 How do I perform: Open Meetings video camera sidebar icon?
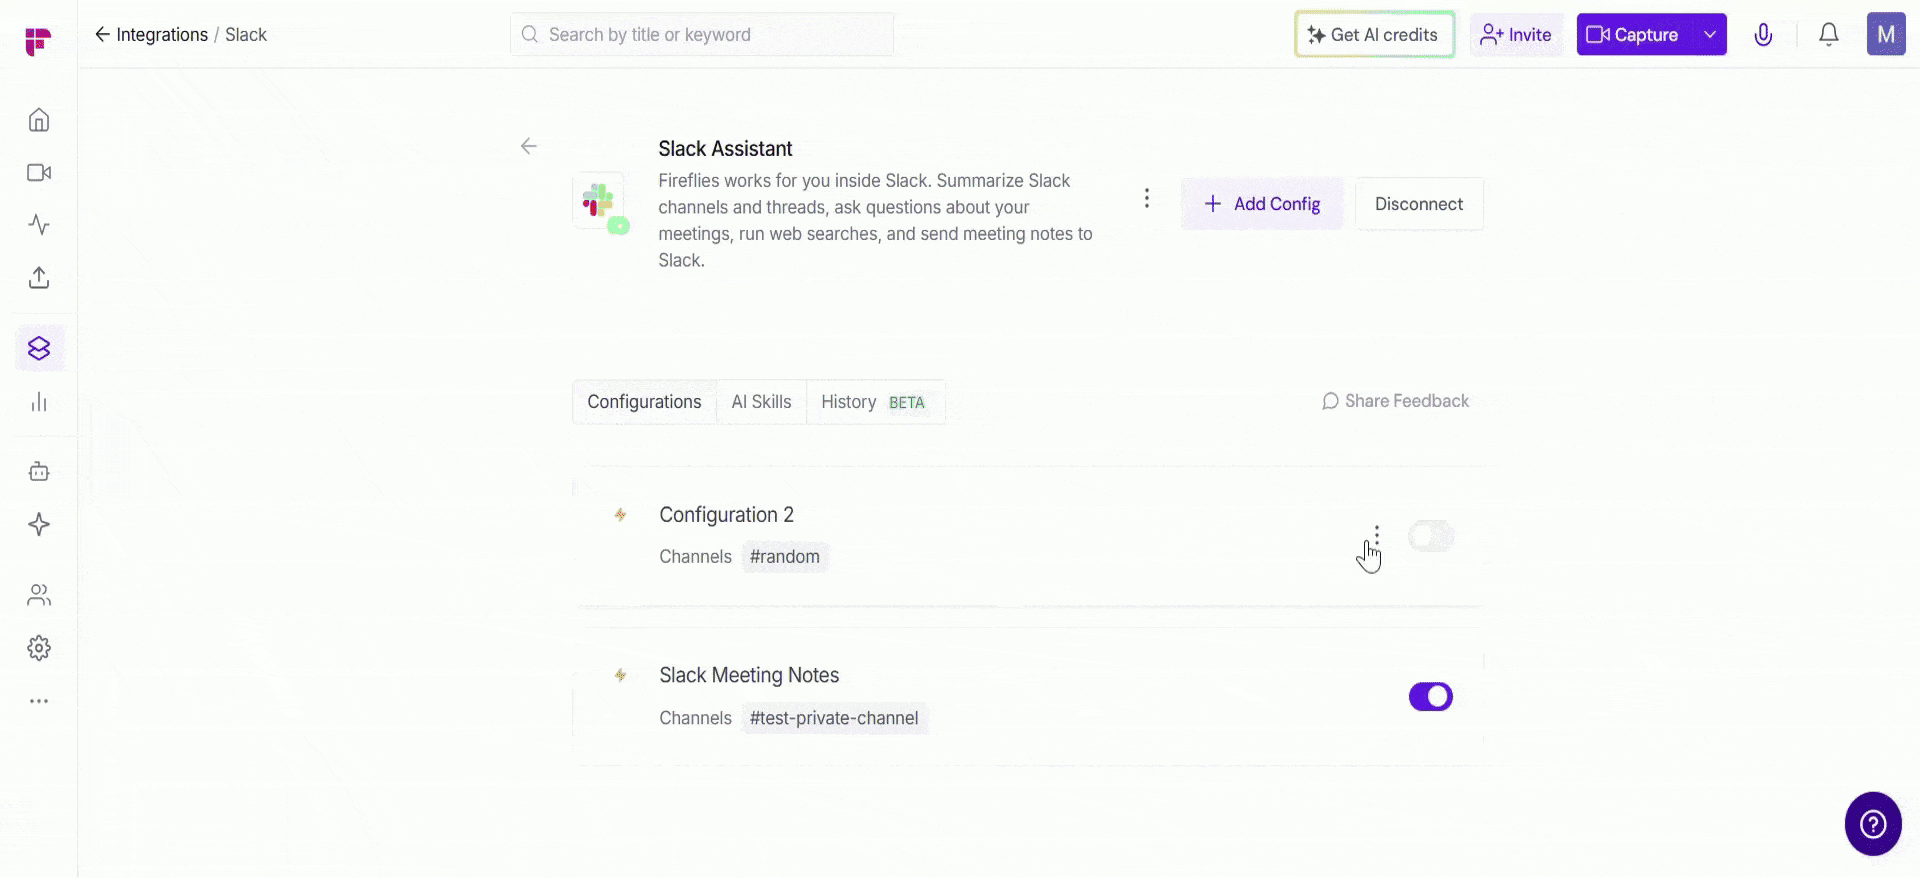tap(39, 173)
